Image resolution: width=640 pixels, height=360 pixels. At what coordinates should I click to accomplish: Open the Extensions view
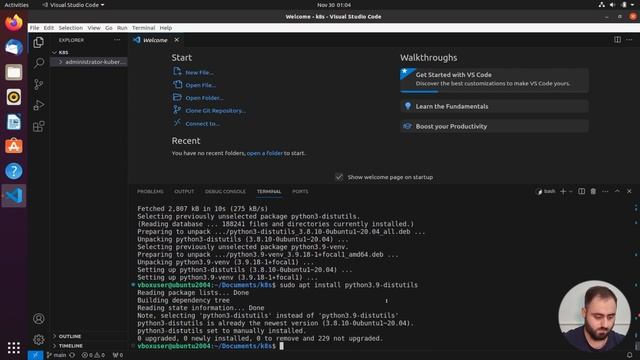[x=38, y=126]
